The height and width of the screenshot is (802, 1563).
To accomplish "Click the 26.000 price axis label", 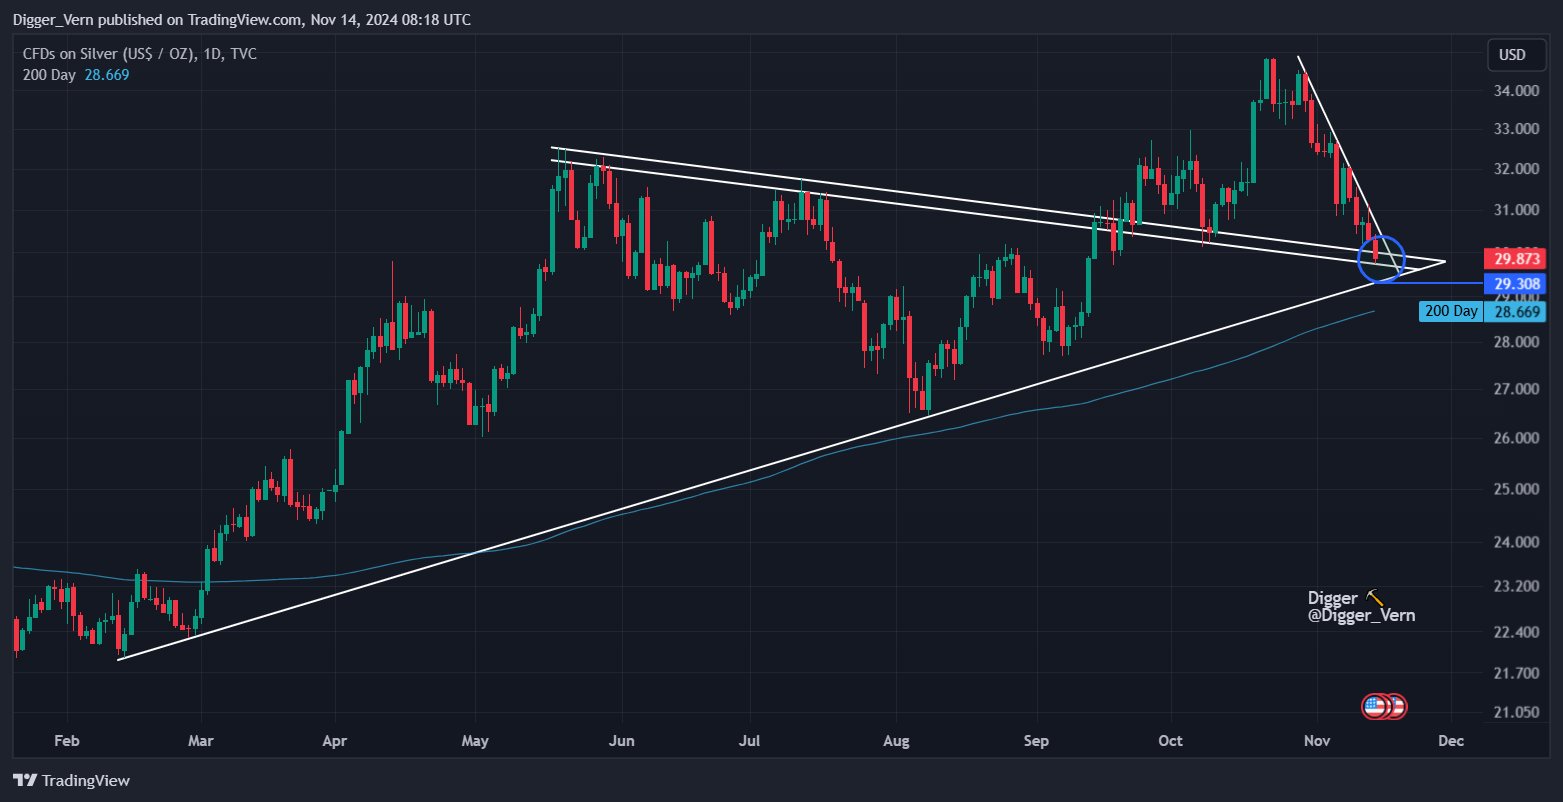I will (1516, 438).
